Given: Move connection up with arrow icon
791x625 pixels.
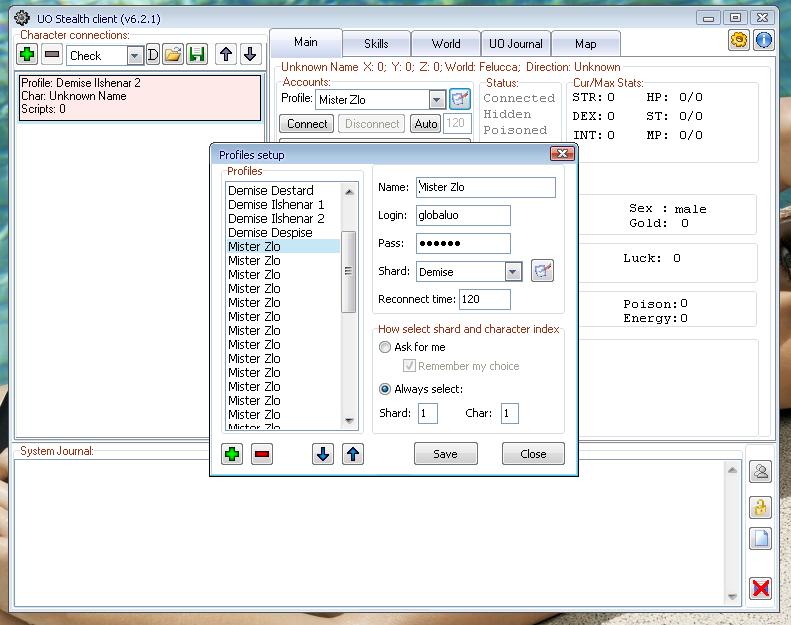Looking at the screenshot, I should (226, 54).
